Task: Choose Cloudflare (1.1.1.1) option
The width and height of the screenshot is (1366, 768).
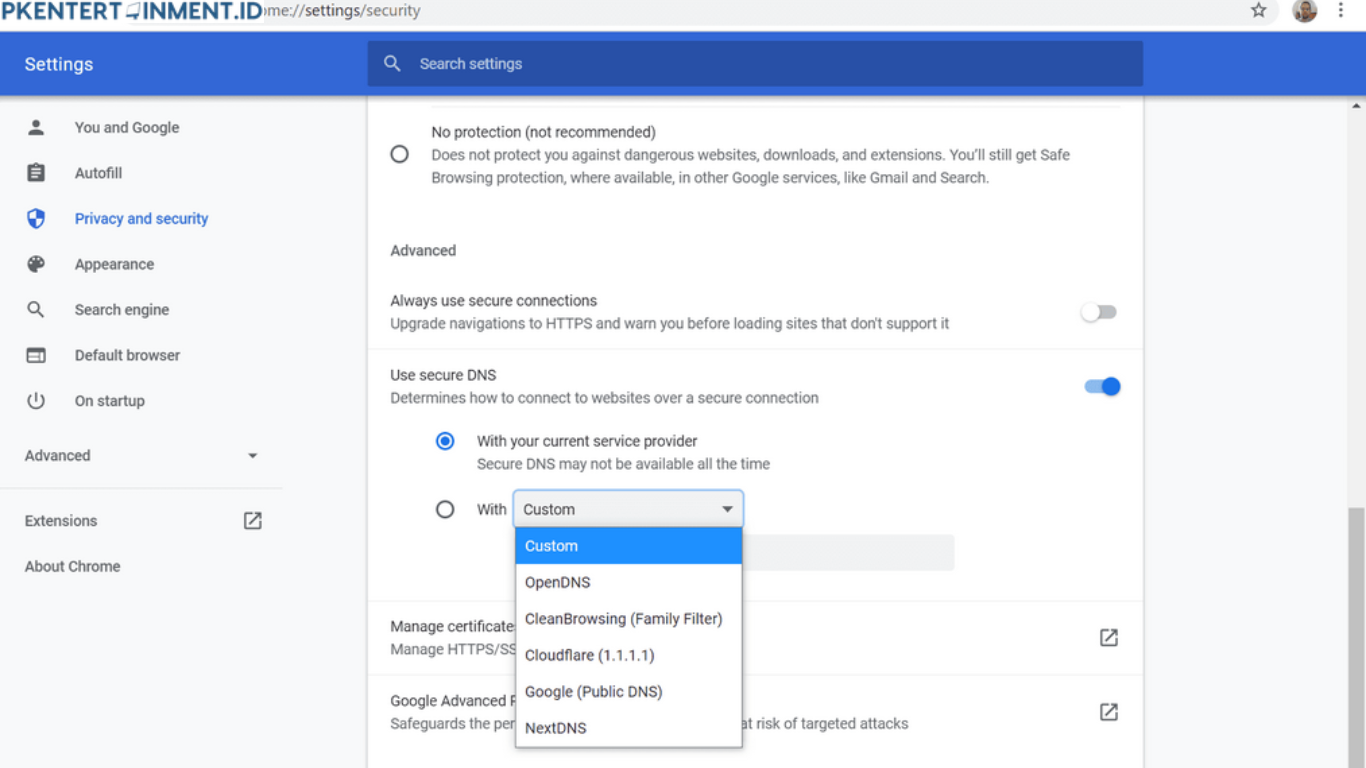Action: tap(628, 655)
